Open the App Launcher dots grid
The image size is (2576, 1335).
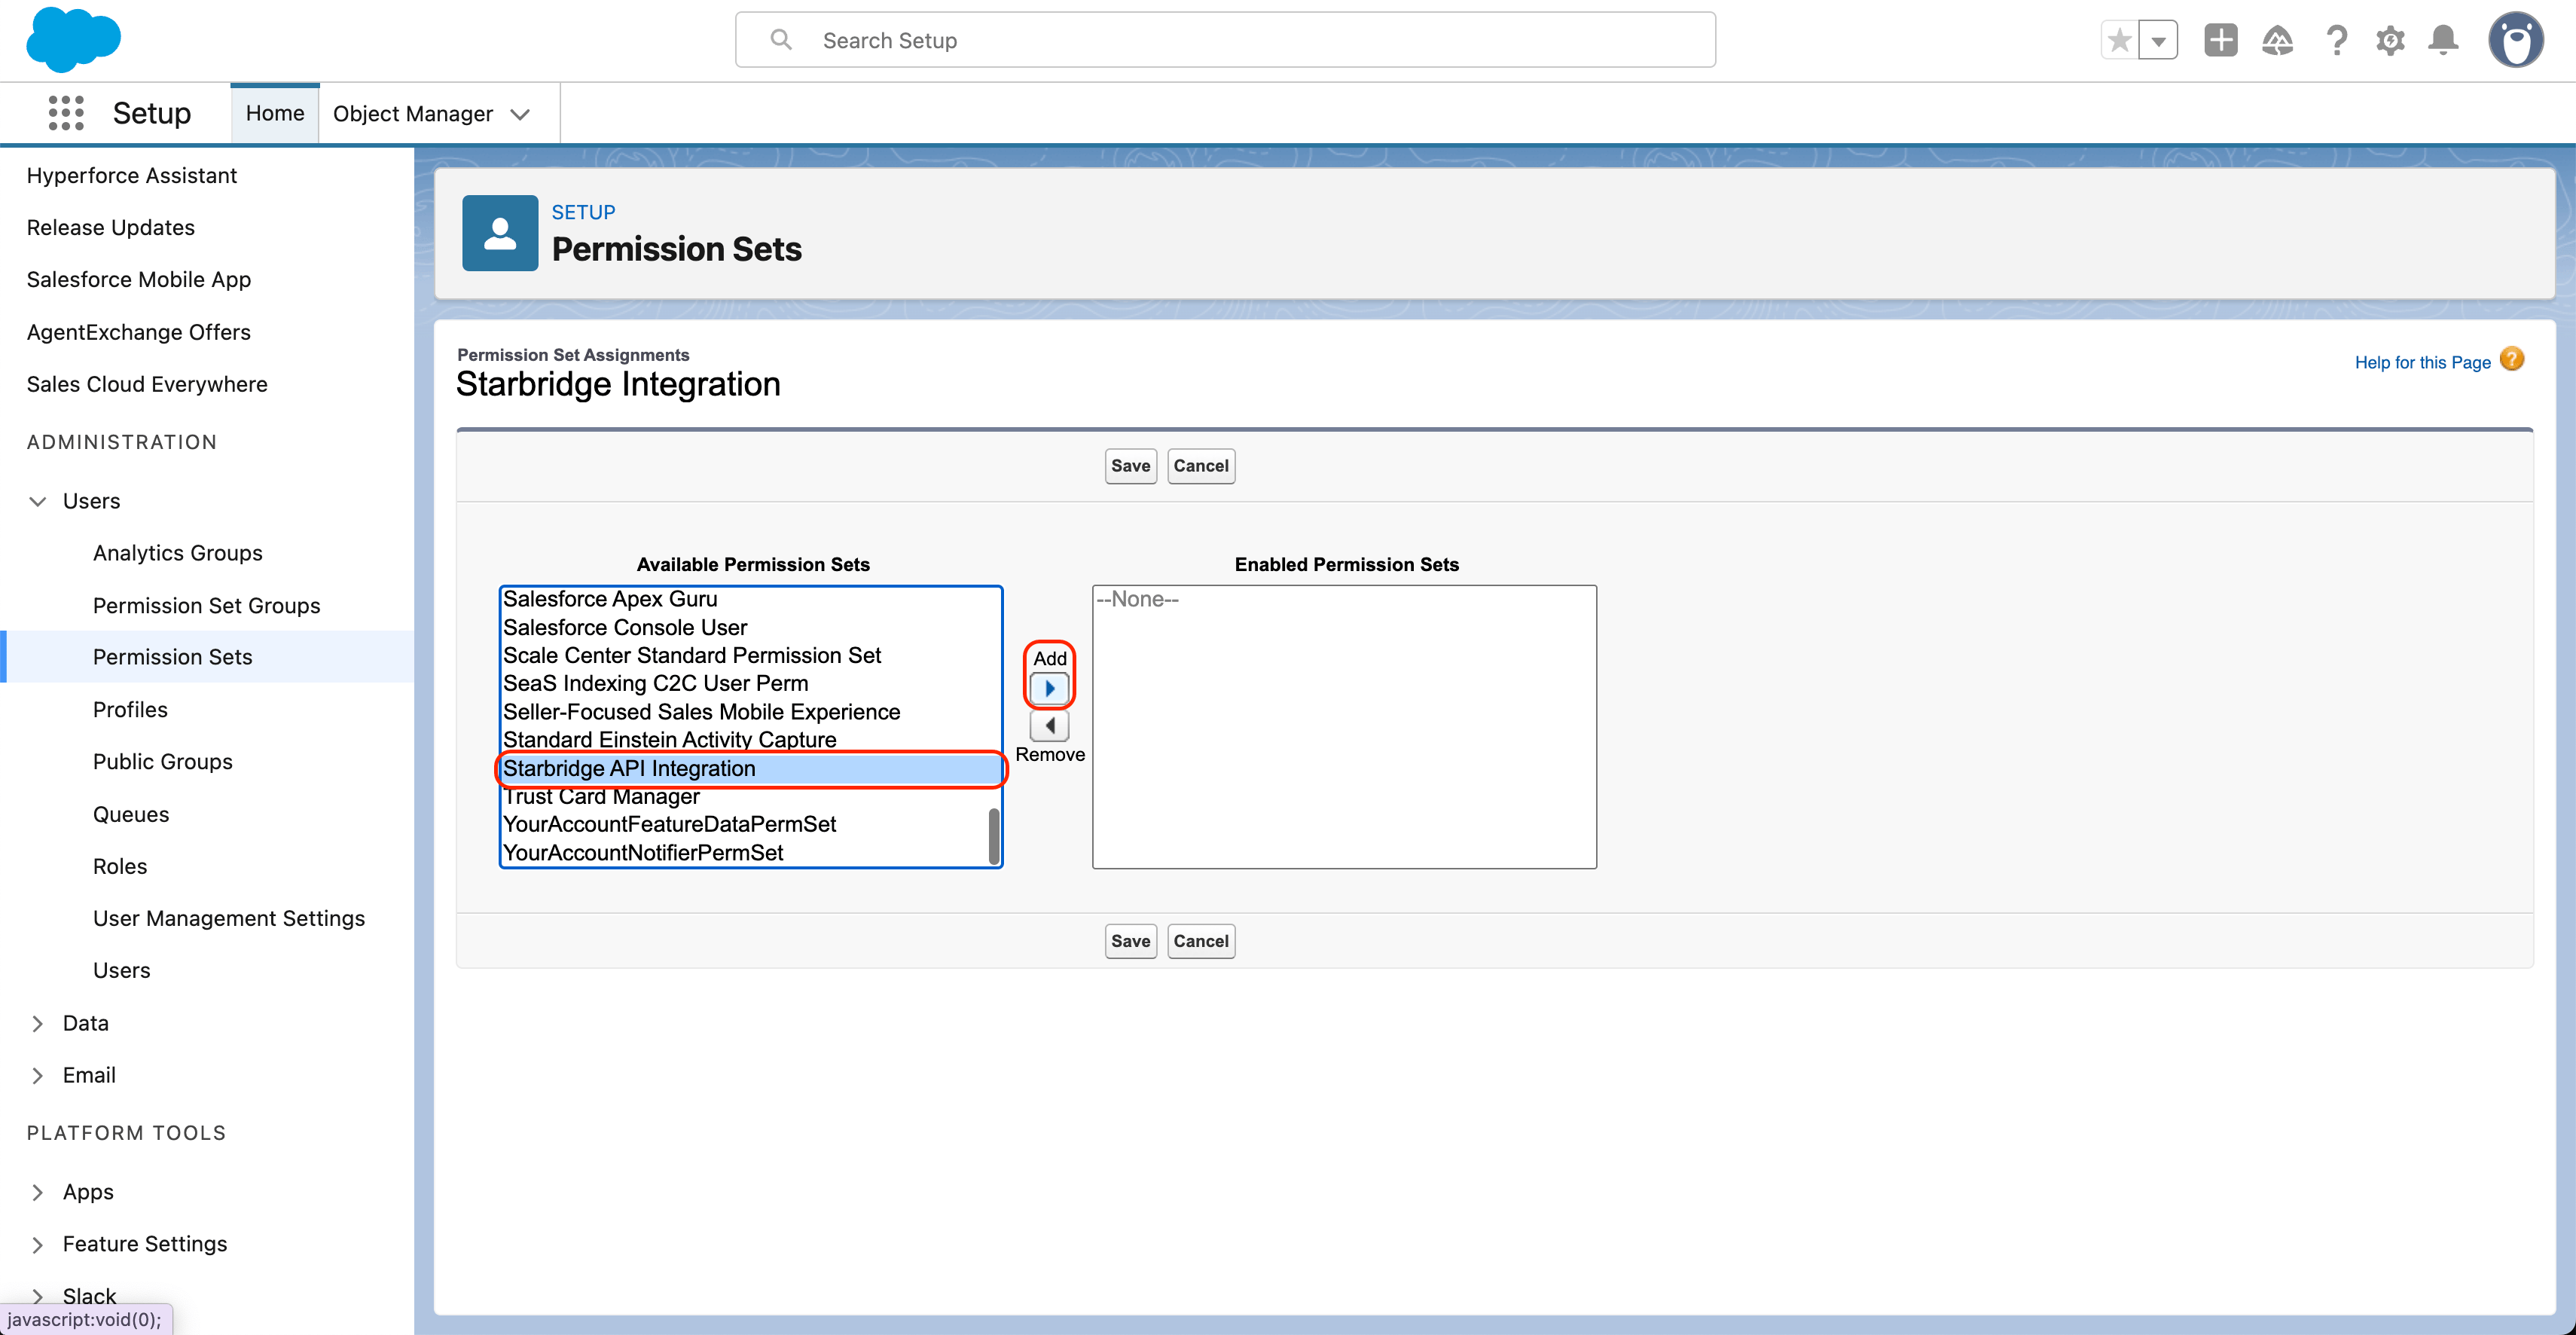pos(66,113)
